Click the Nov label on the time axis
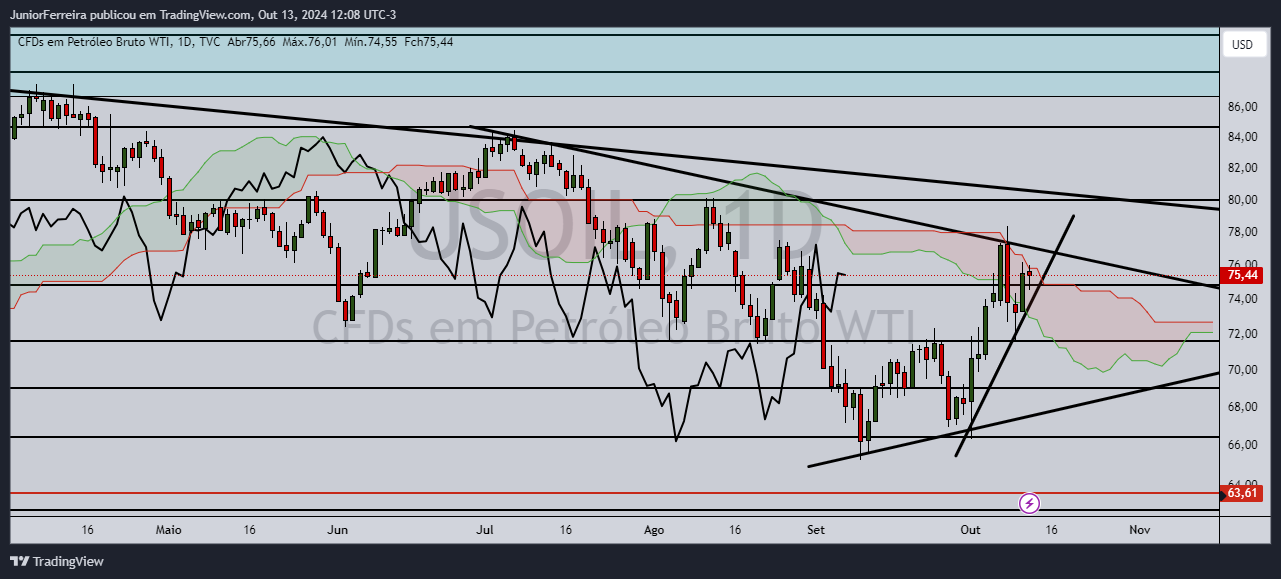 (1138, 528)
